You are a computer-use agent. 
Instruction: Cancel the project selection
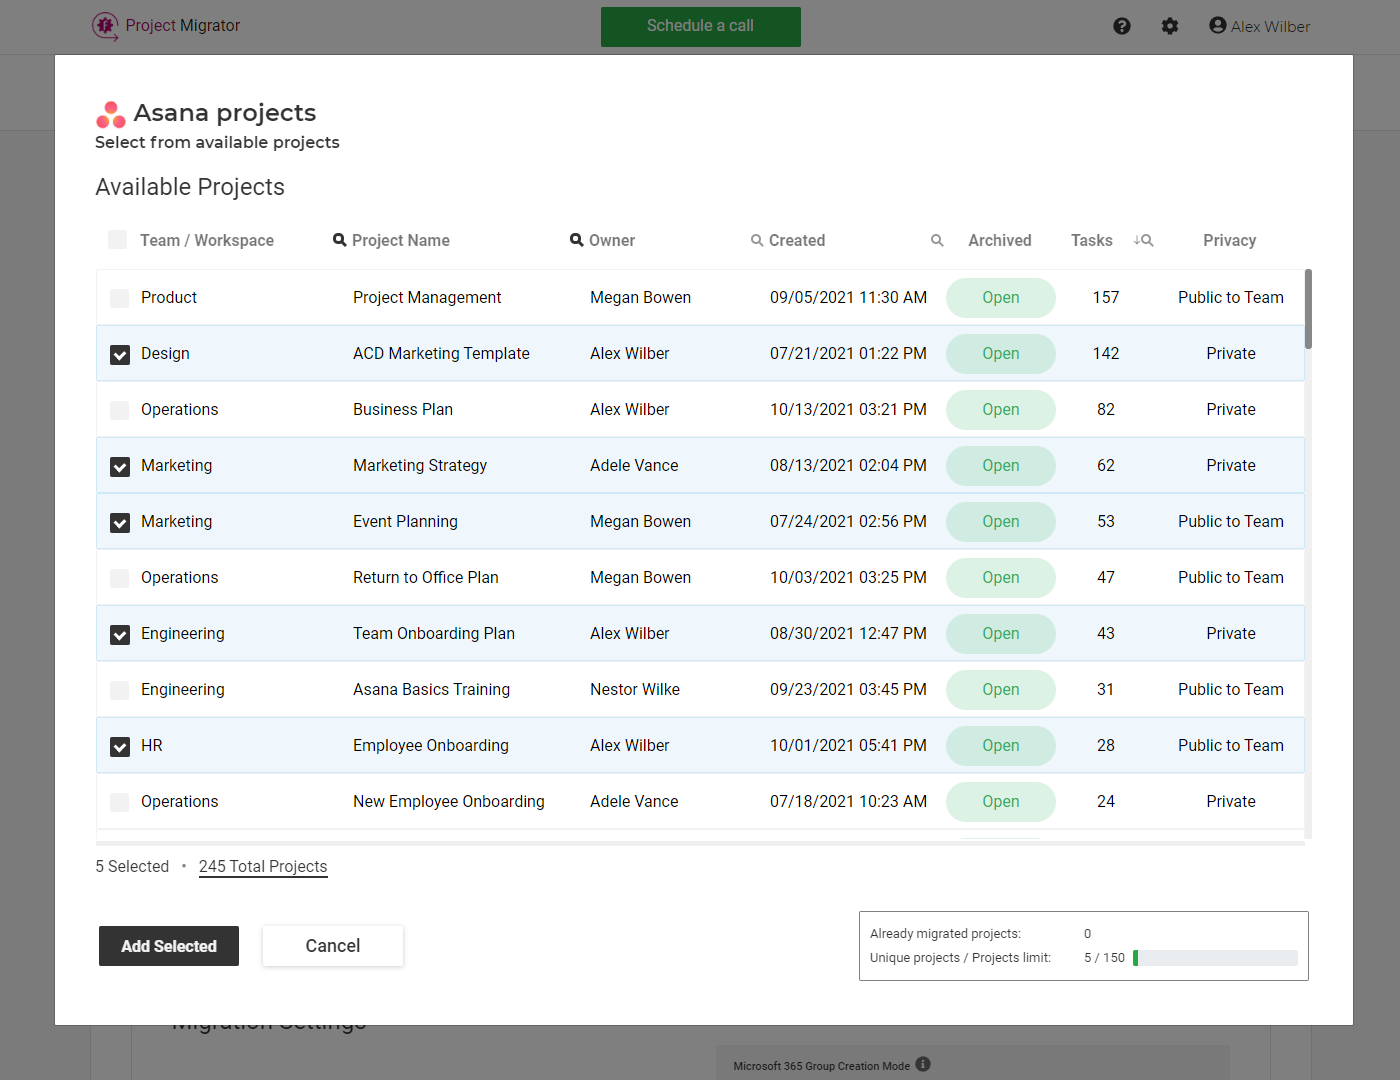pyautogui.click(x=332, y=945)
